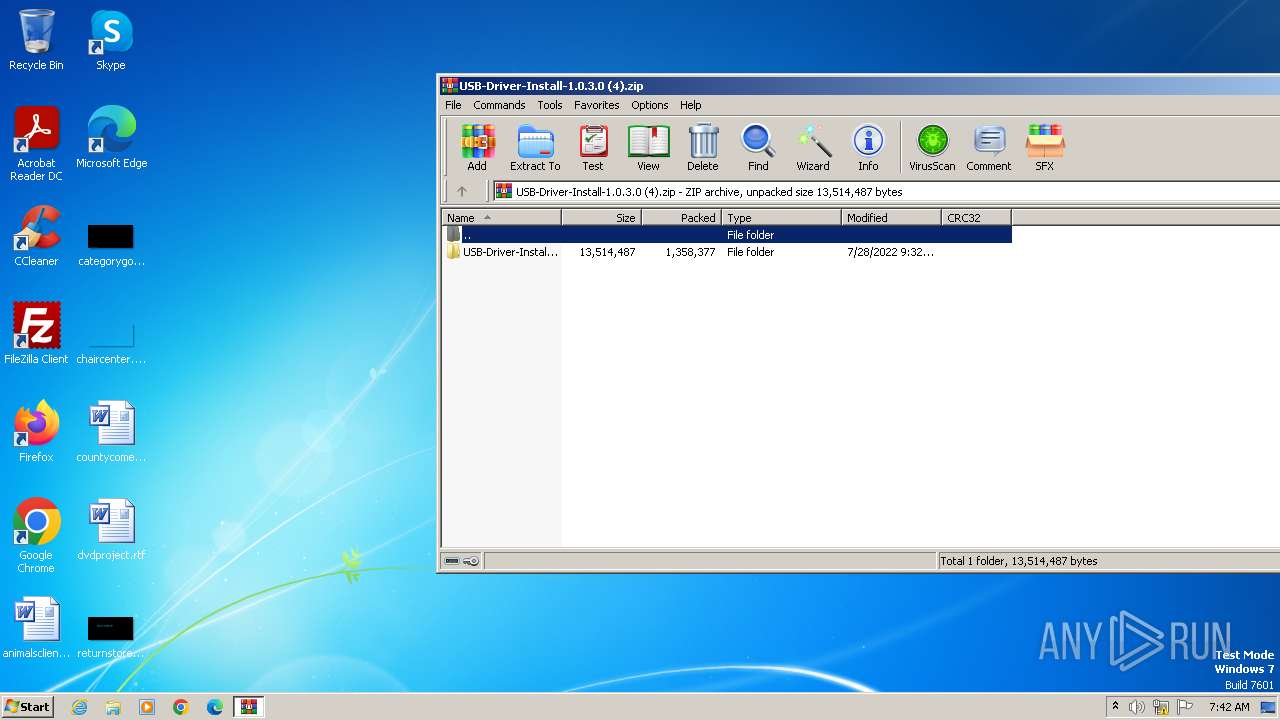
Task: Select the dvdproject.rtf desktop file
Action: (111, 529)
